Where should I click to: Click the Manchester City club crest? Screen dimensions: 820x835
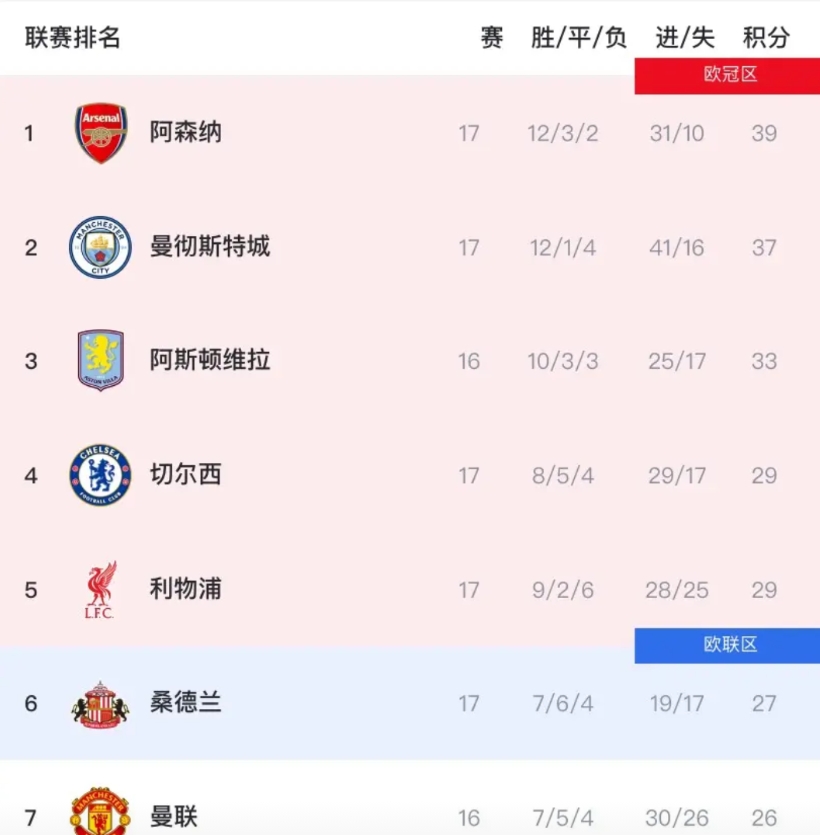(x=100, y=247)
